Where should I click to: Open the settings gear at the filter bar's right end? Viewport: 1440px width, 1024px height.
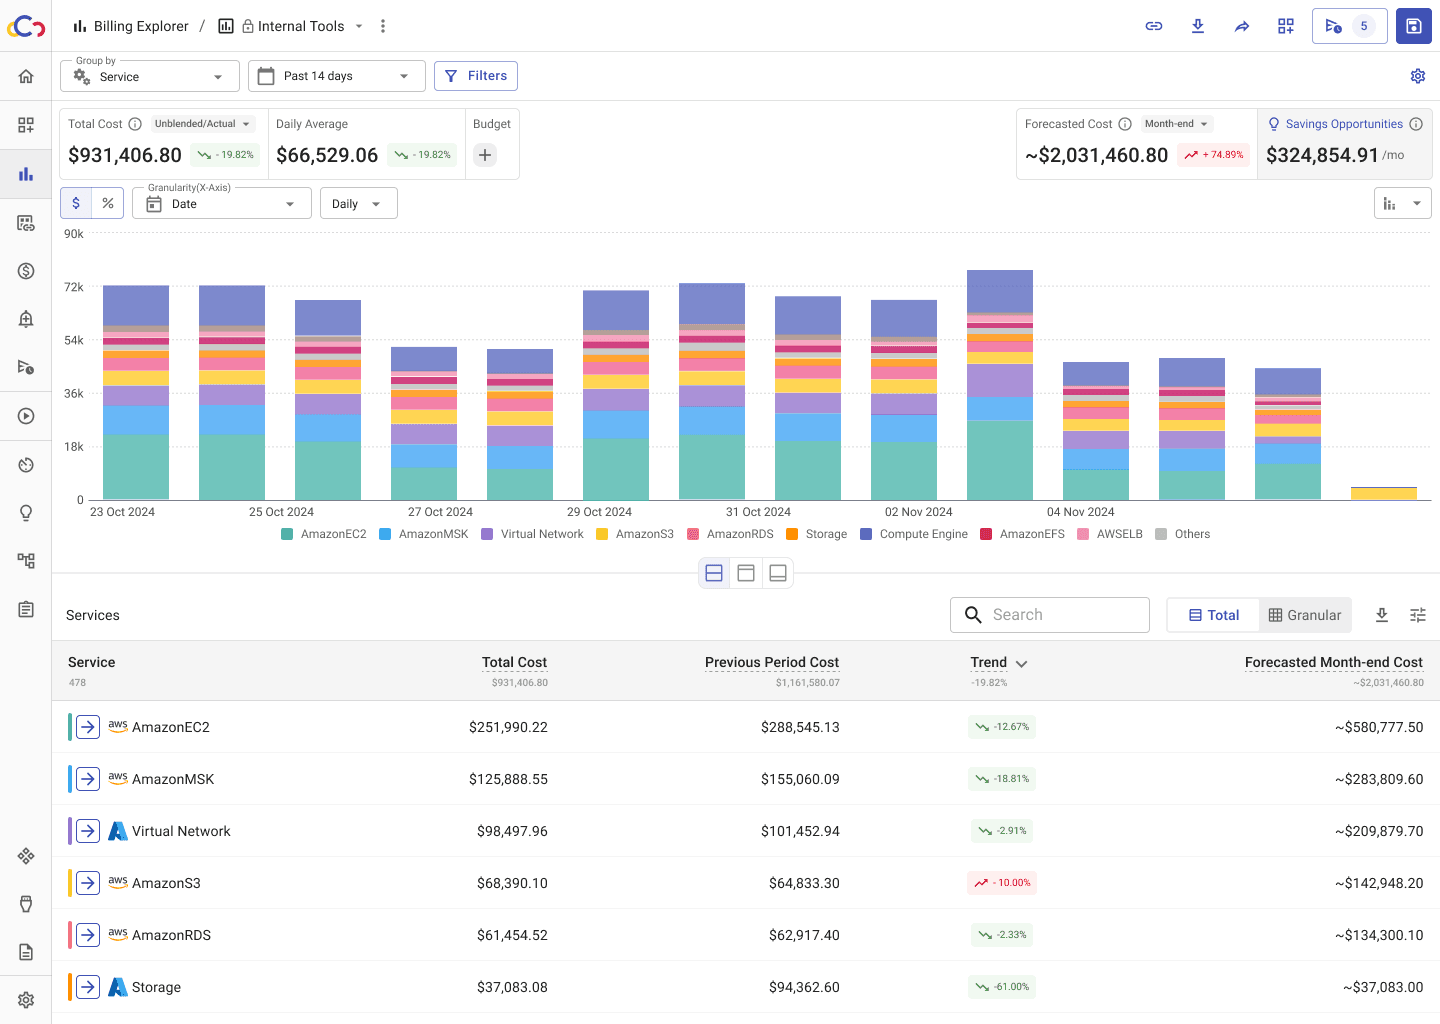click(x=1418, y=76)
